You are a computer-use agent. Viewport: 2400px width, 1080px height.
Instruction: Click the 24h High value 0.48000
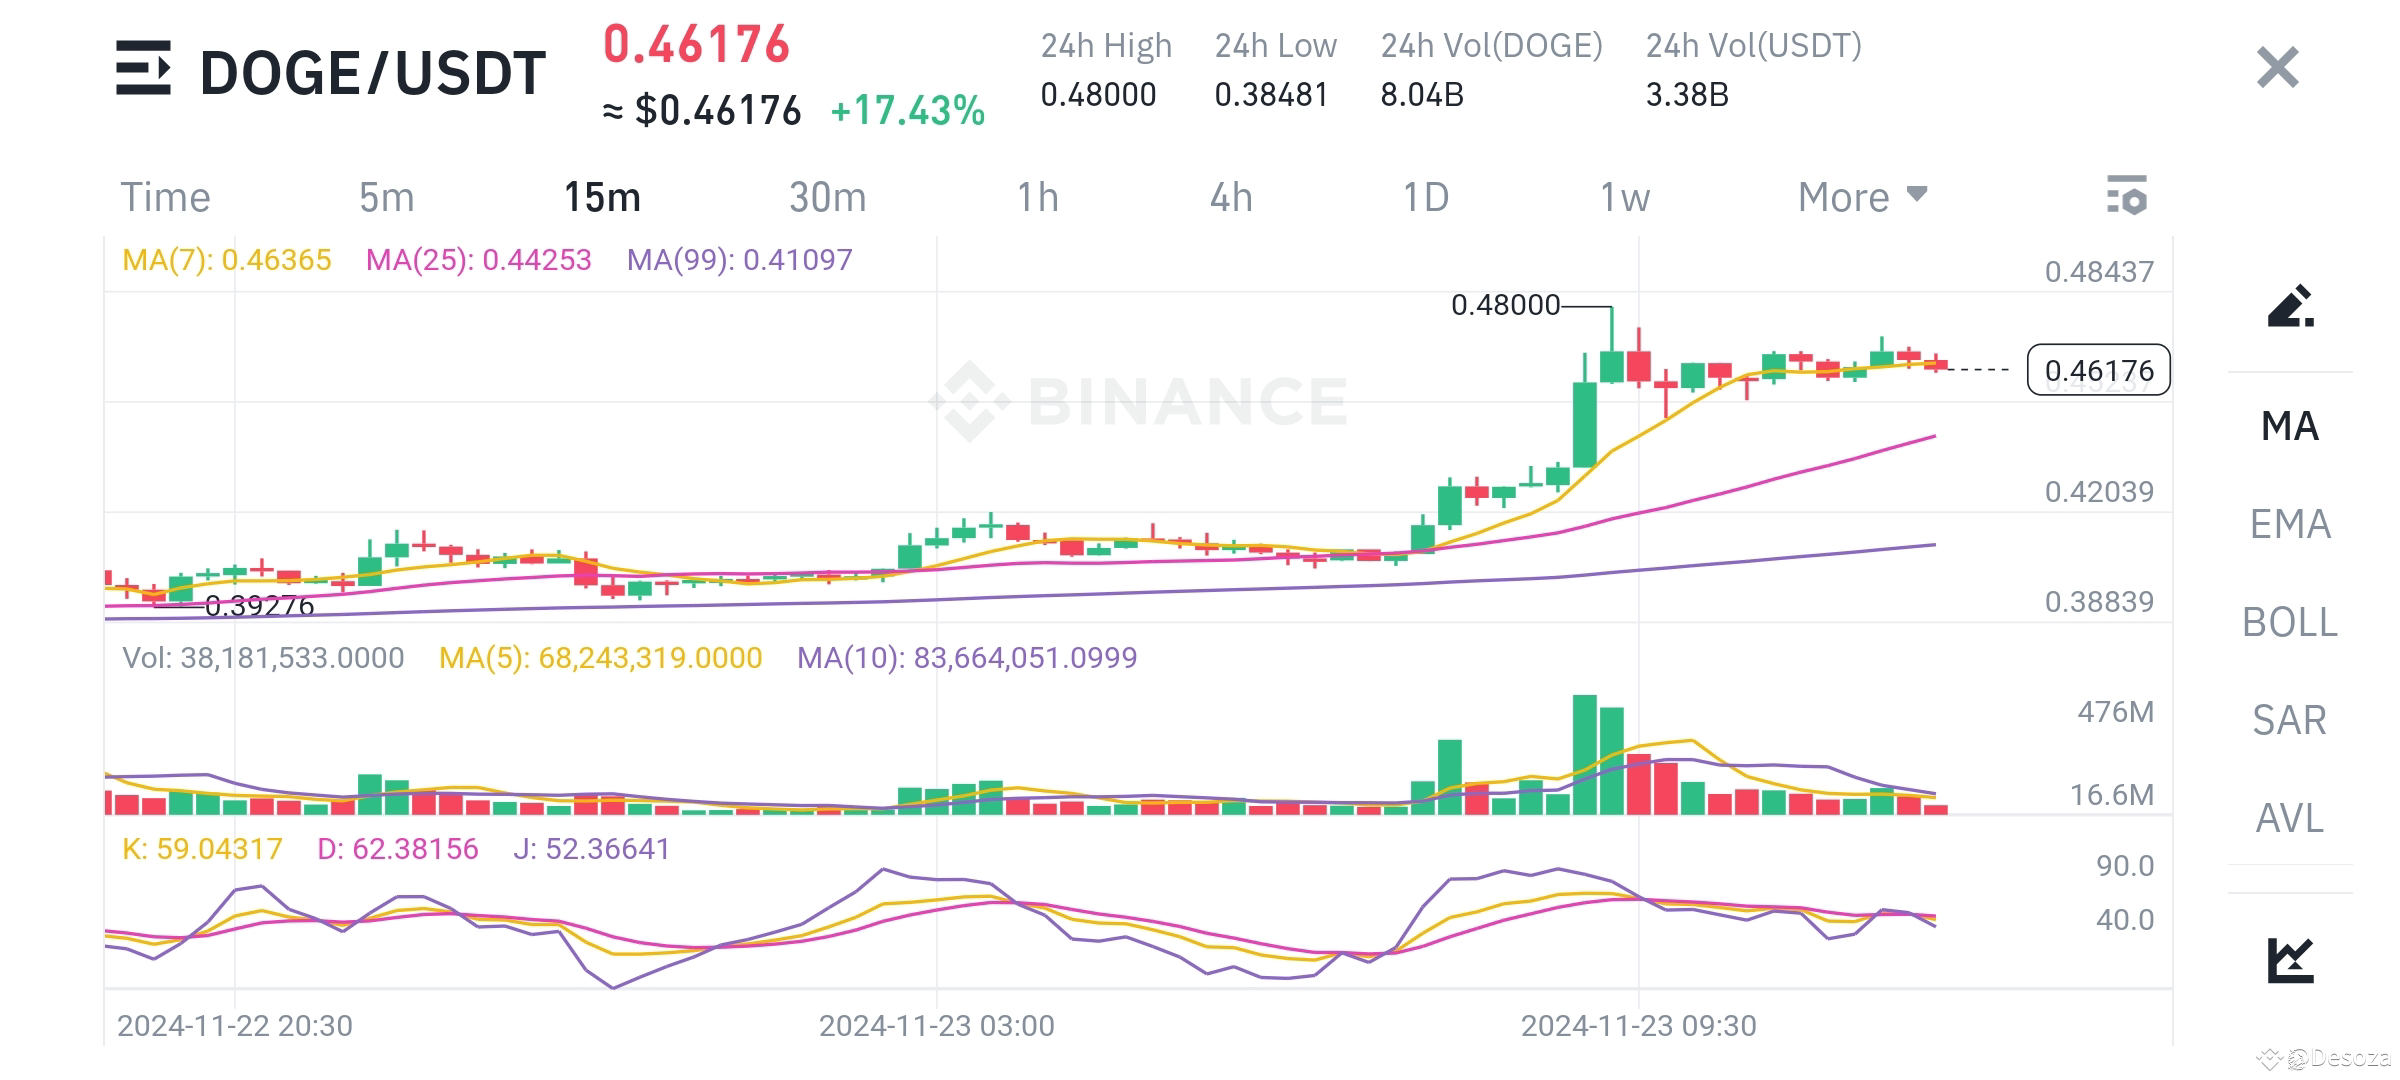coord(1098,95)
